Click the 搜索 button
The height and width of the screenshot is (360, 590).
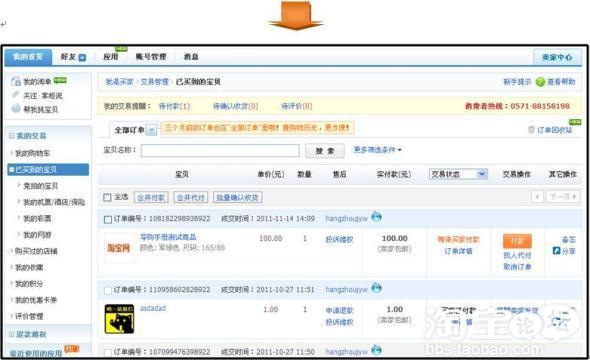325,151
